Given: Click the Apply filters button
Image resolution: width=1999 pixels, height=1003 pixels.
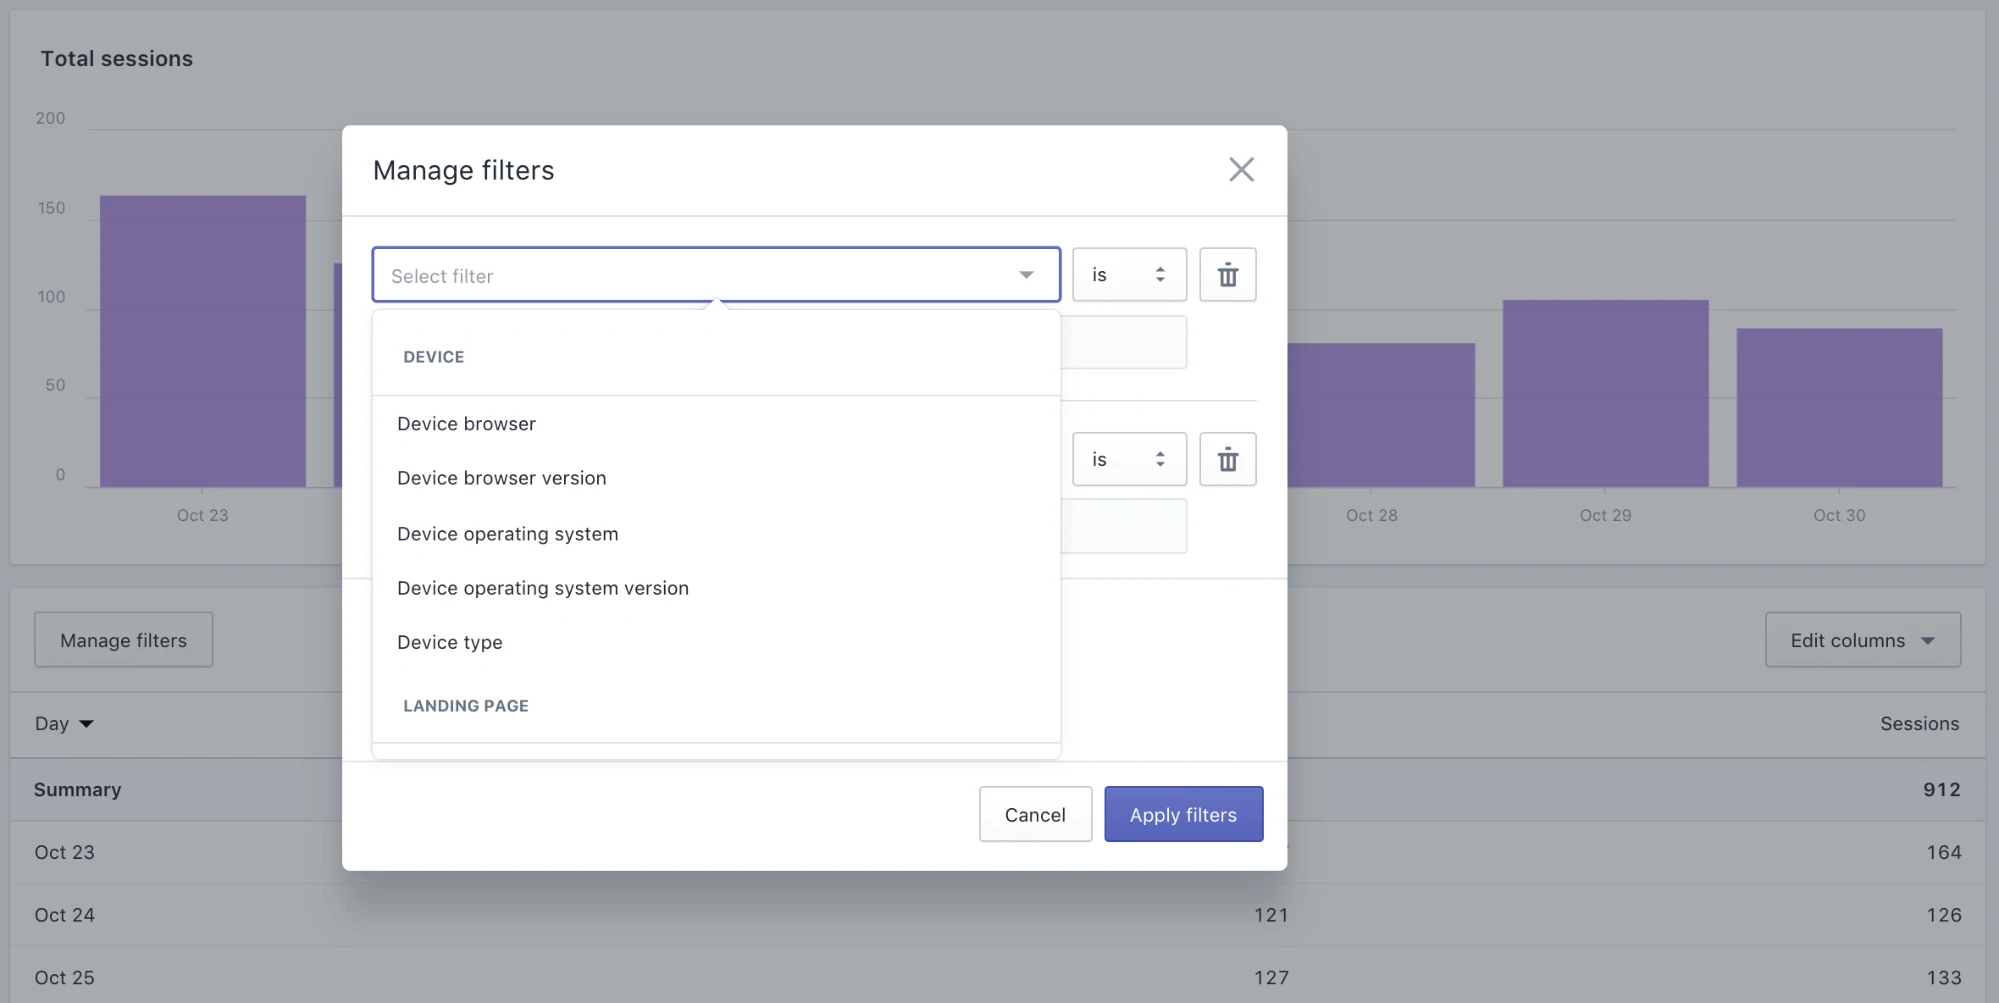Looking at the screenshot, I should pos(1183,814).
